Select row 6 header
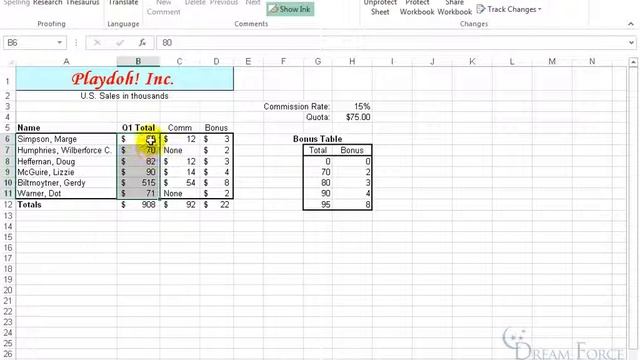This screenshot has width=640, height=360. (x=8, y=139)
